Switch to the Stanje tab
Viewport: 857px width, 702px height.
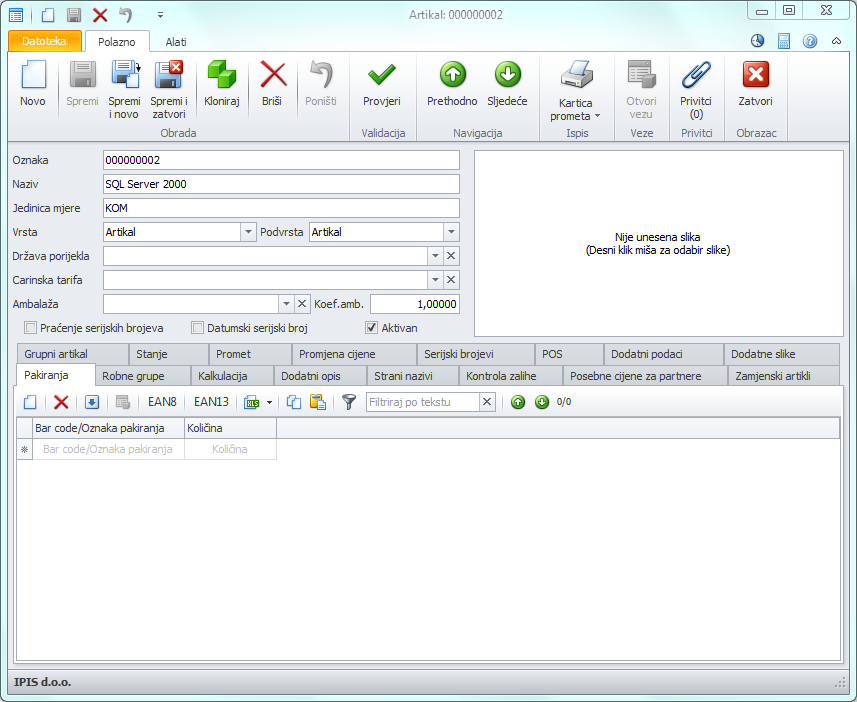(169, 354)
